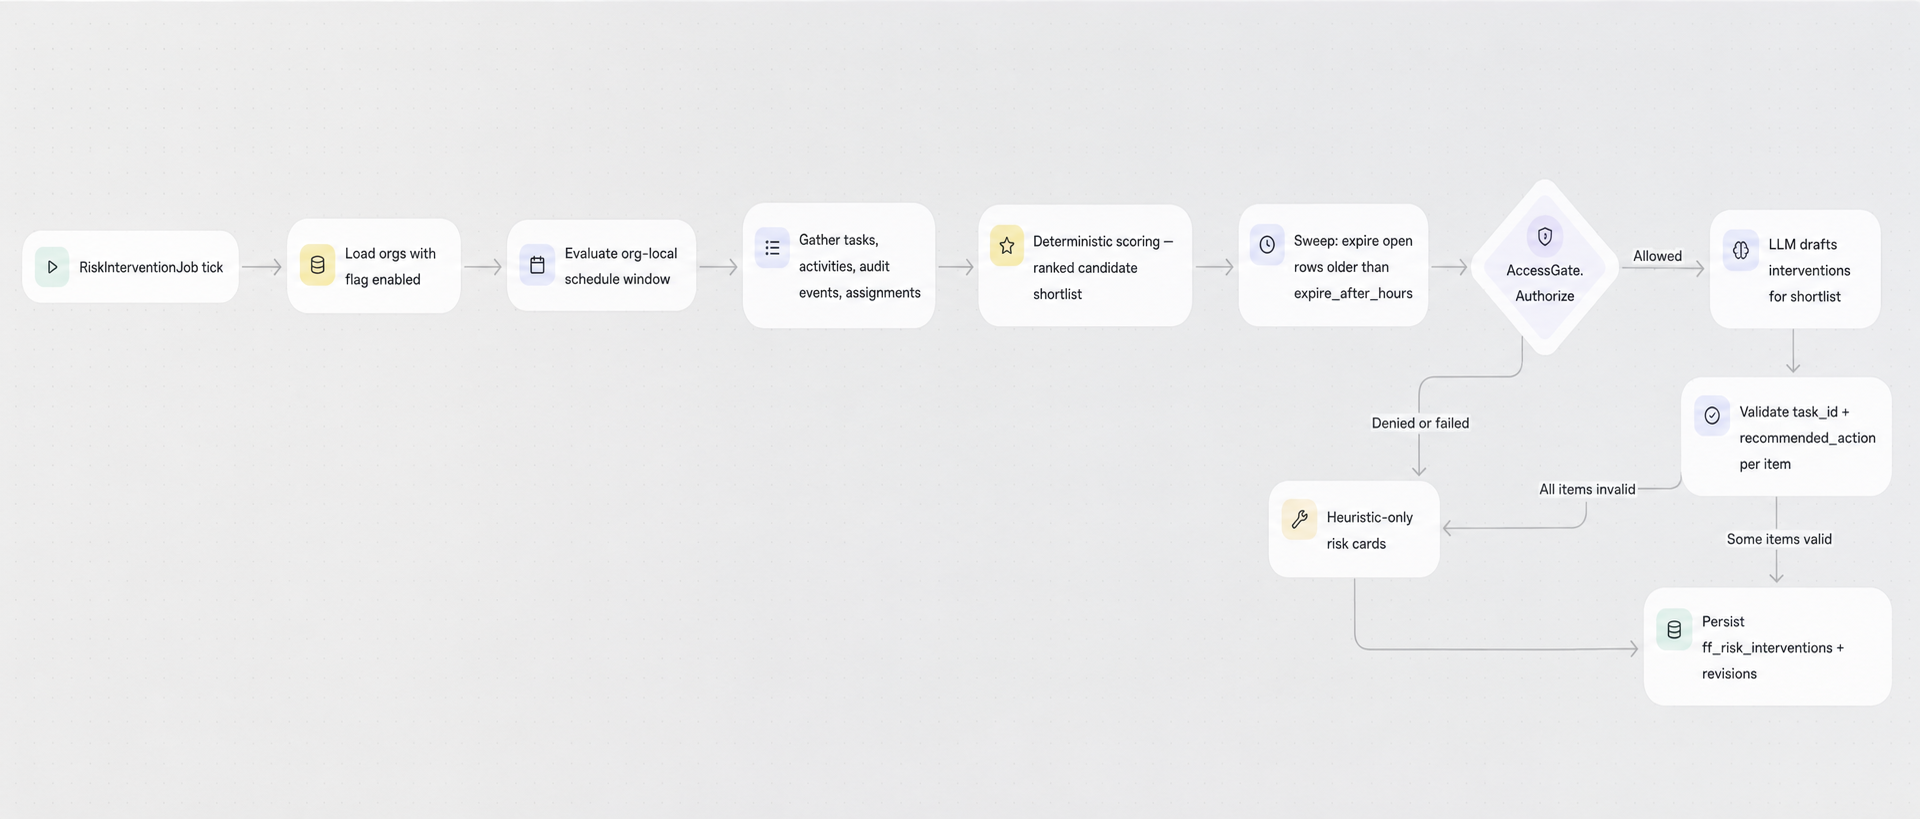The width and height of the screenshot is (1920, 819).
Task: Click the play icon on RiskInterventionJob tick
Action: pos(52,267)
